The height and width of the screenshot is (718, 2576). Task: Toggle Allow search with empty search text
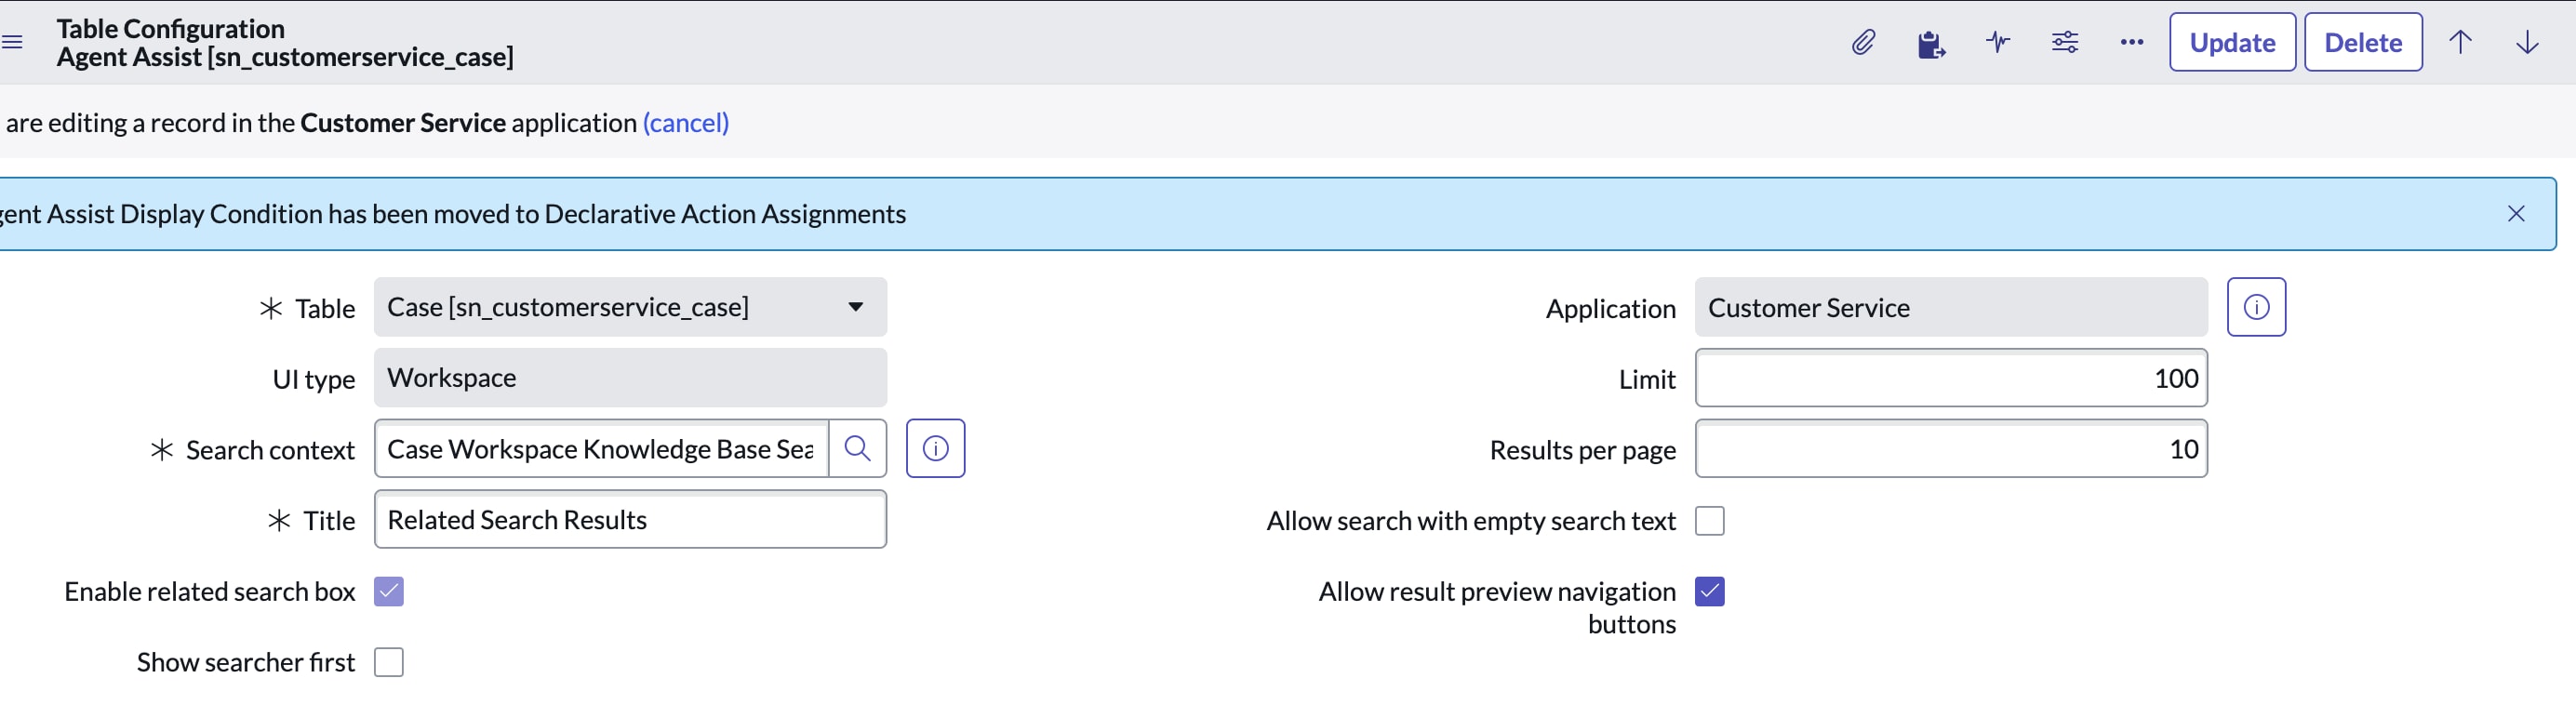1710,520
